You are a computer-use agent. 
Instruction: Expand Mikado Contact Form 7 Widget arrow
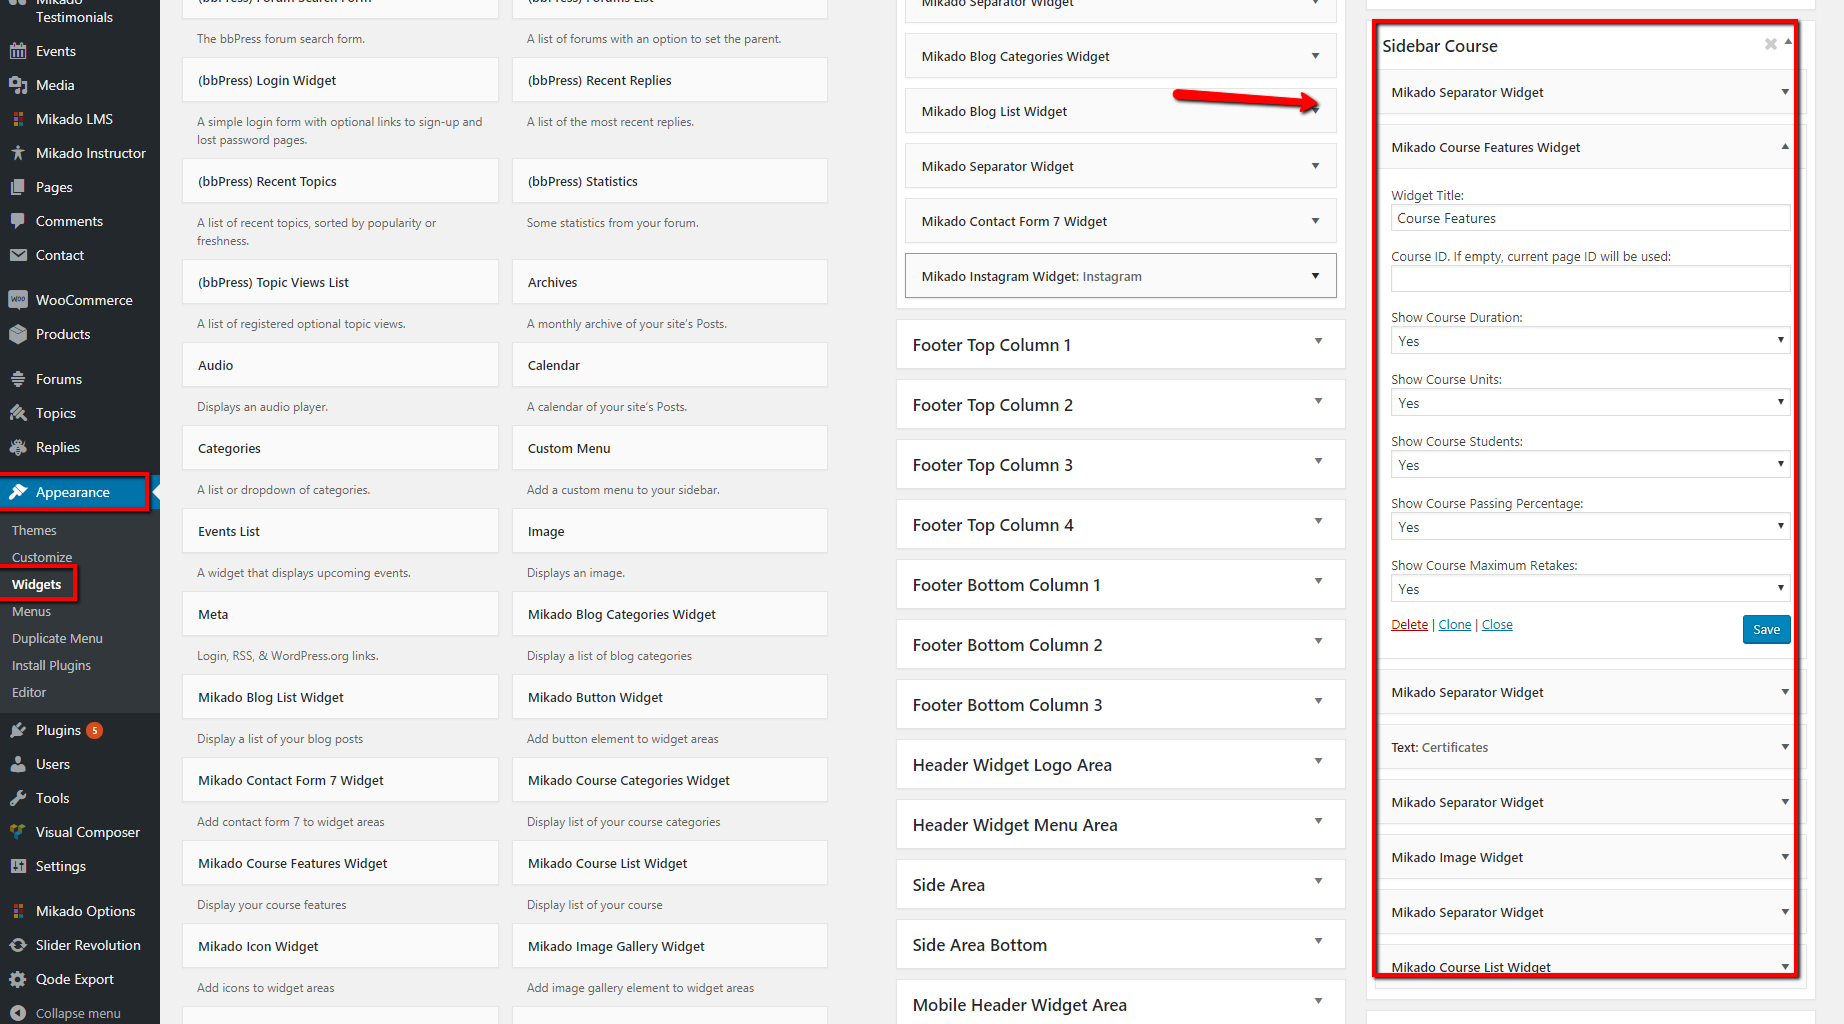[1315, 221]
